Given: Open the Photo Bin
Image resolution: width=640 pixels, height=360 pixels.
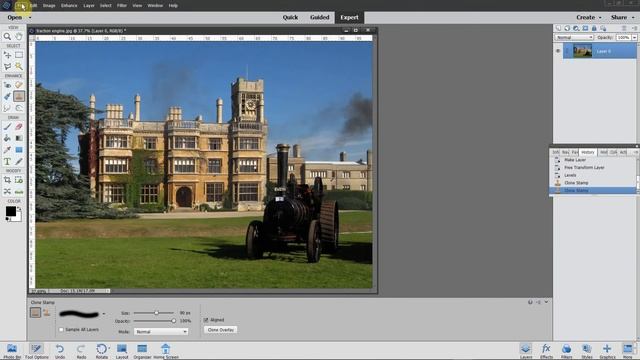Looking at the screenshot, I should [x=12, y=351].
